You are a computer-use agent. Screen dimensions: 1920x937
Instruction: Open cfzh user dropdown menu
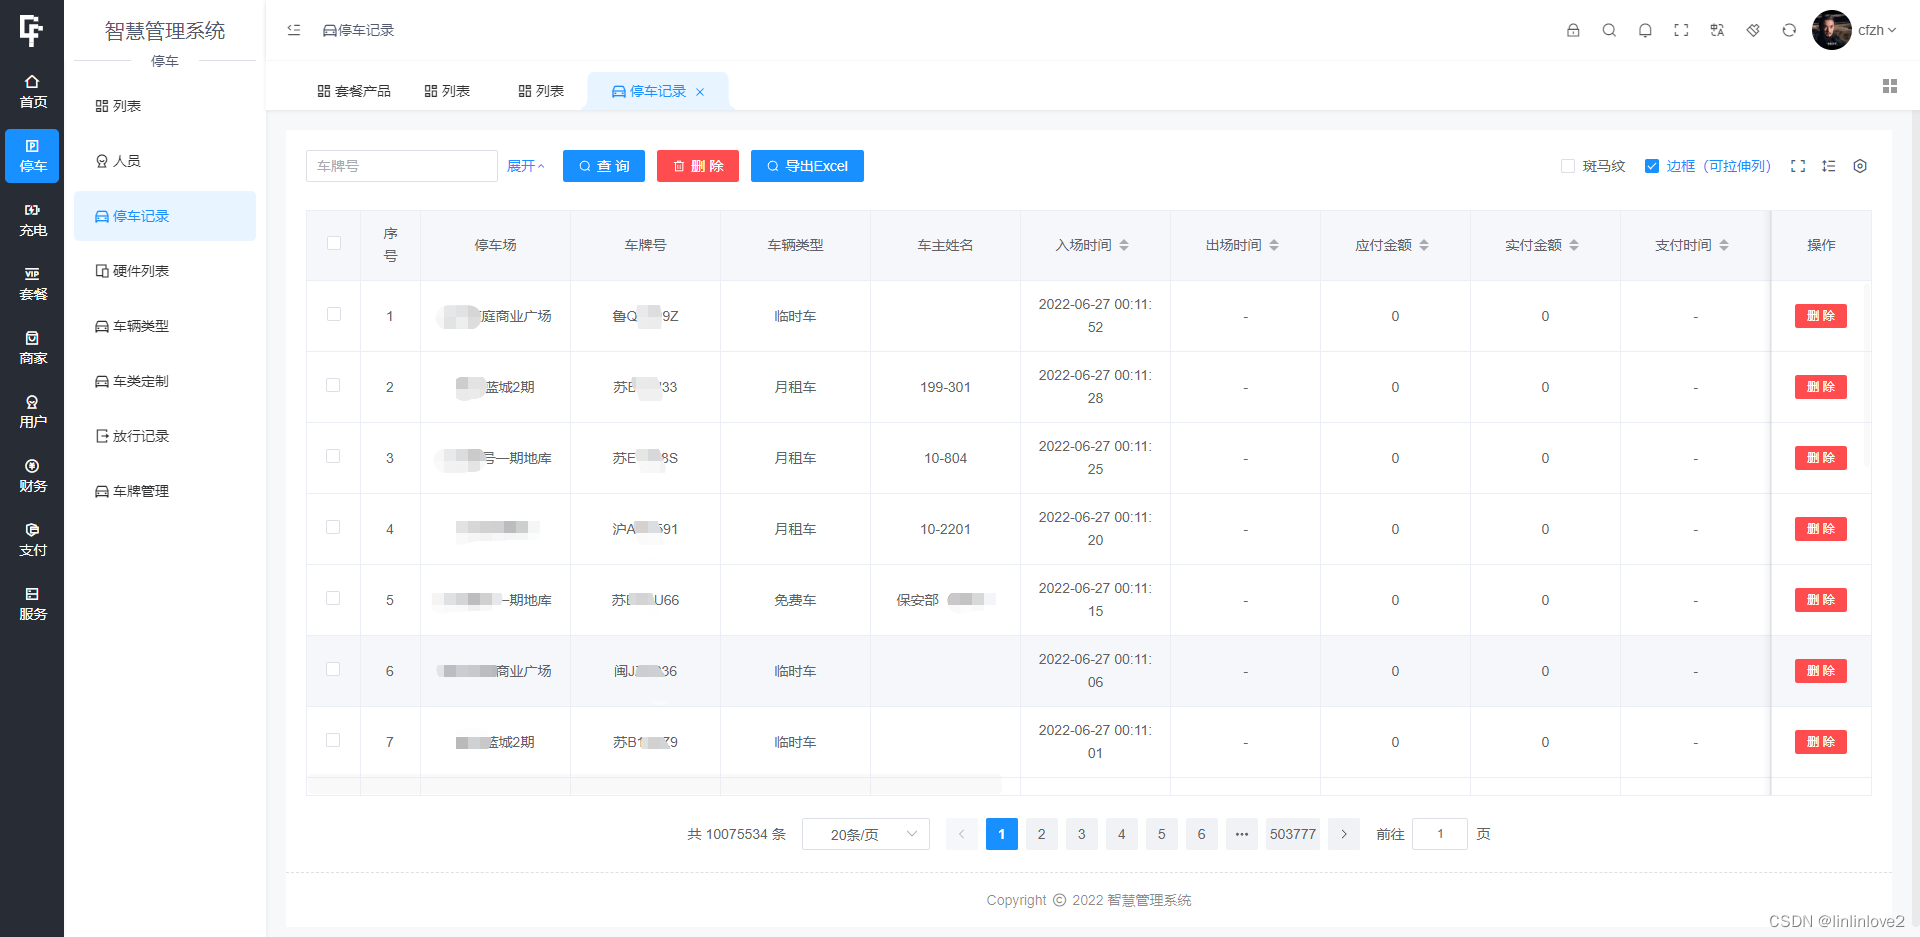click(1877, 30)
